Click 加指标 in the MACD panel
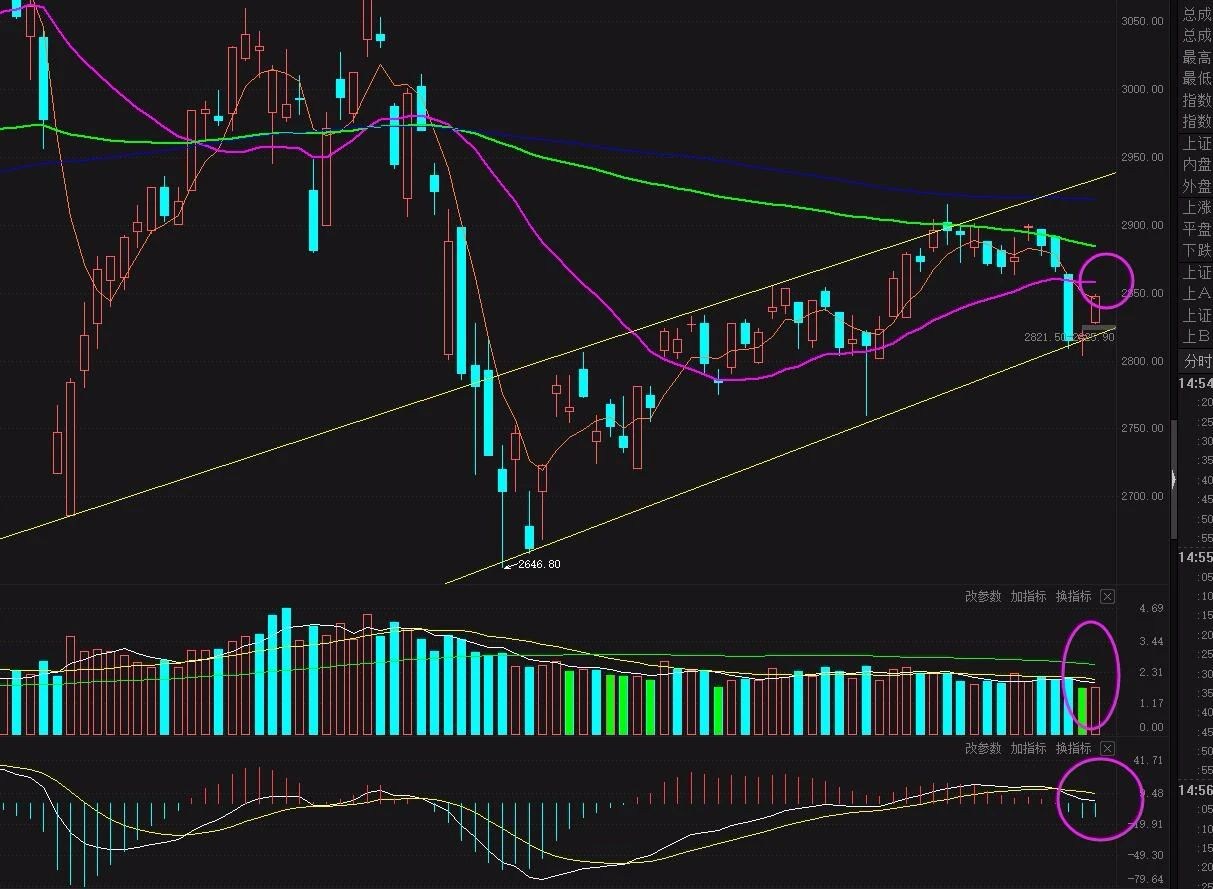This screenshot has height=889, width=1213. tap(1028, 749)
